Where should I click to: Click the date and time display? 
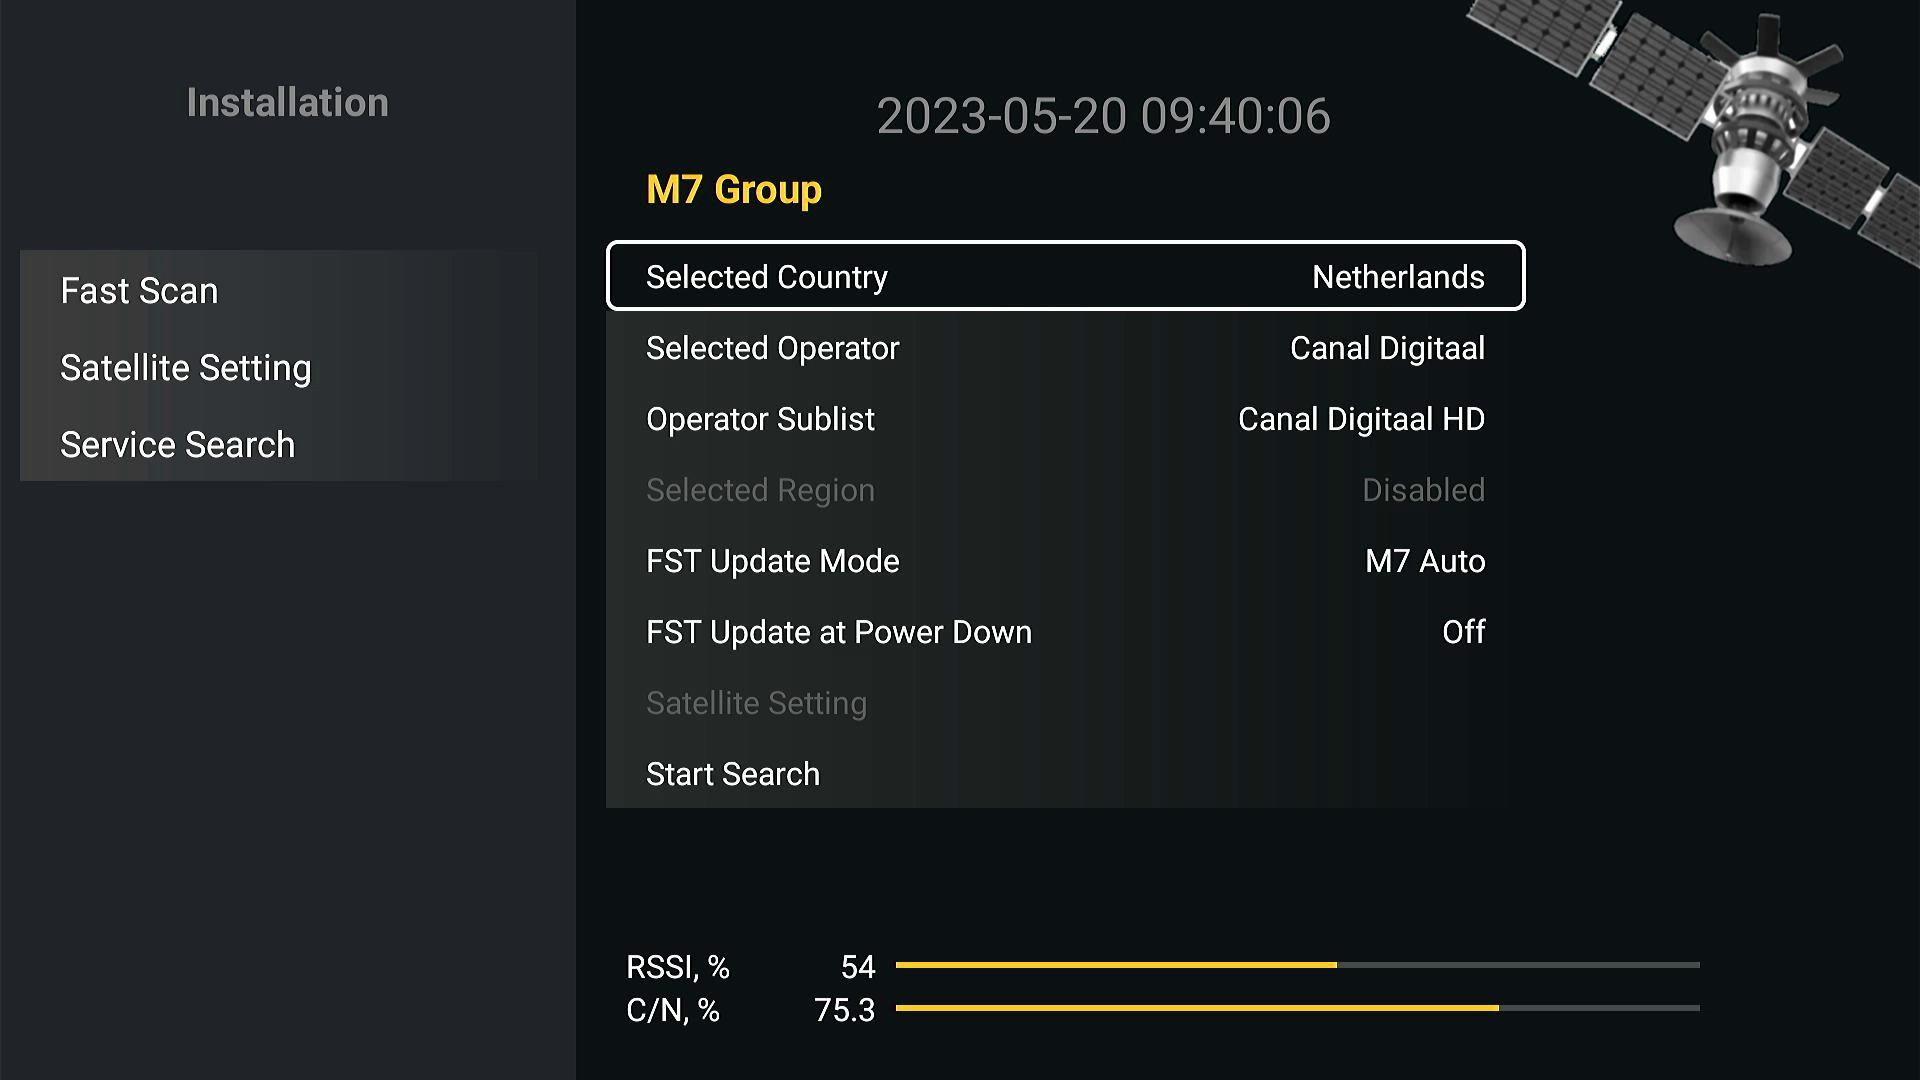(x=1103, y=116)
